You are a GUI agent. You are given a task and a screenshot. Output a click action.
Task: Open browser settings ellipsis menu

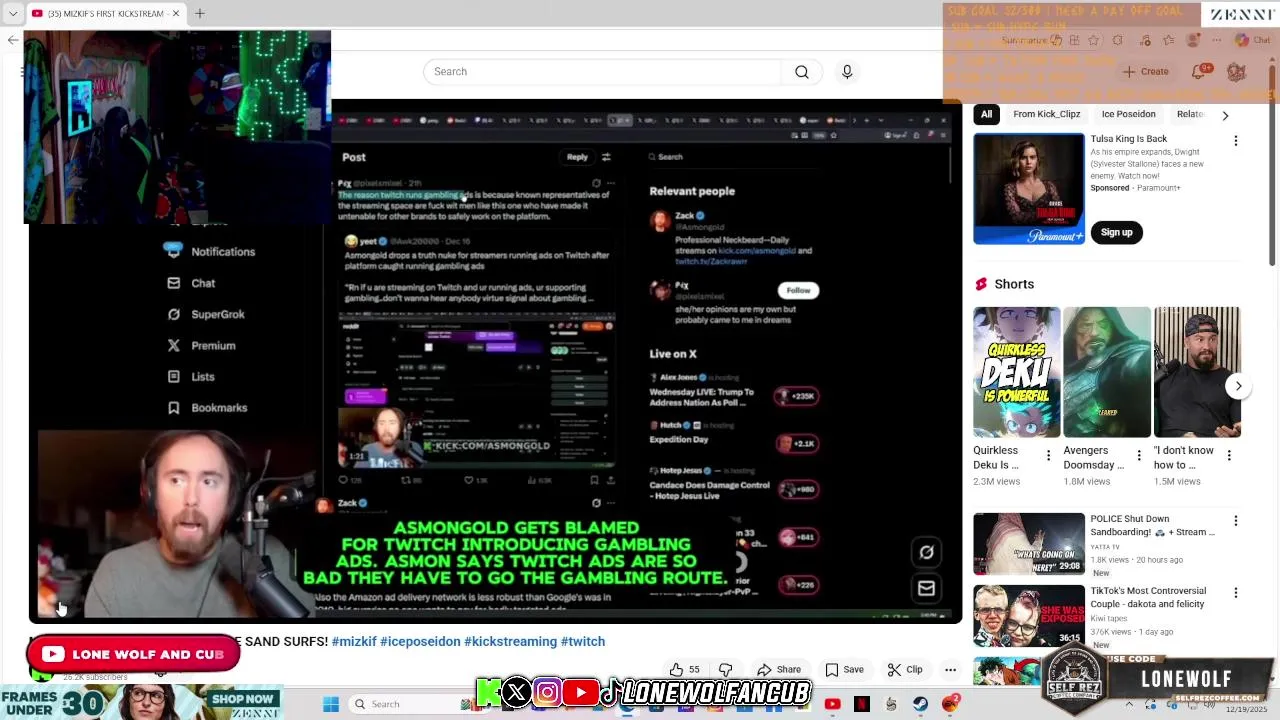[1217, 41]
